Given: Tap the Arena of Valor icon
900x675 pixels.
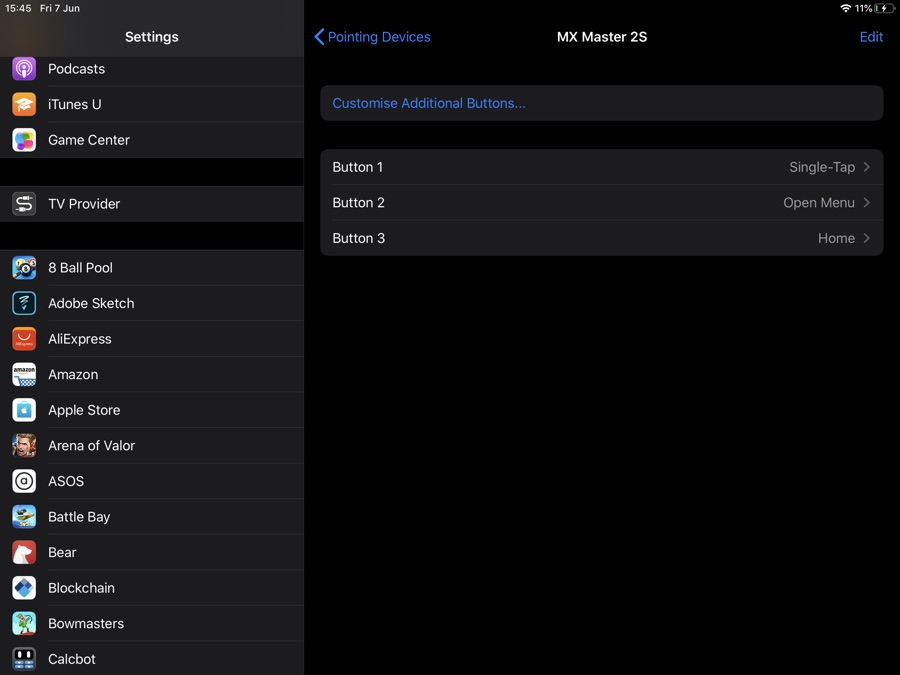Looking at the screenshot, I should pos(24,445).
